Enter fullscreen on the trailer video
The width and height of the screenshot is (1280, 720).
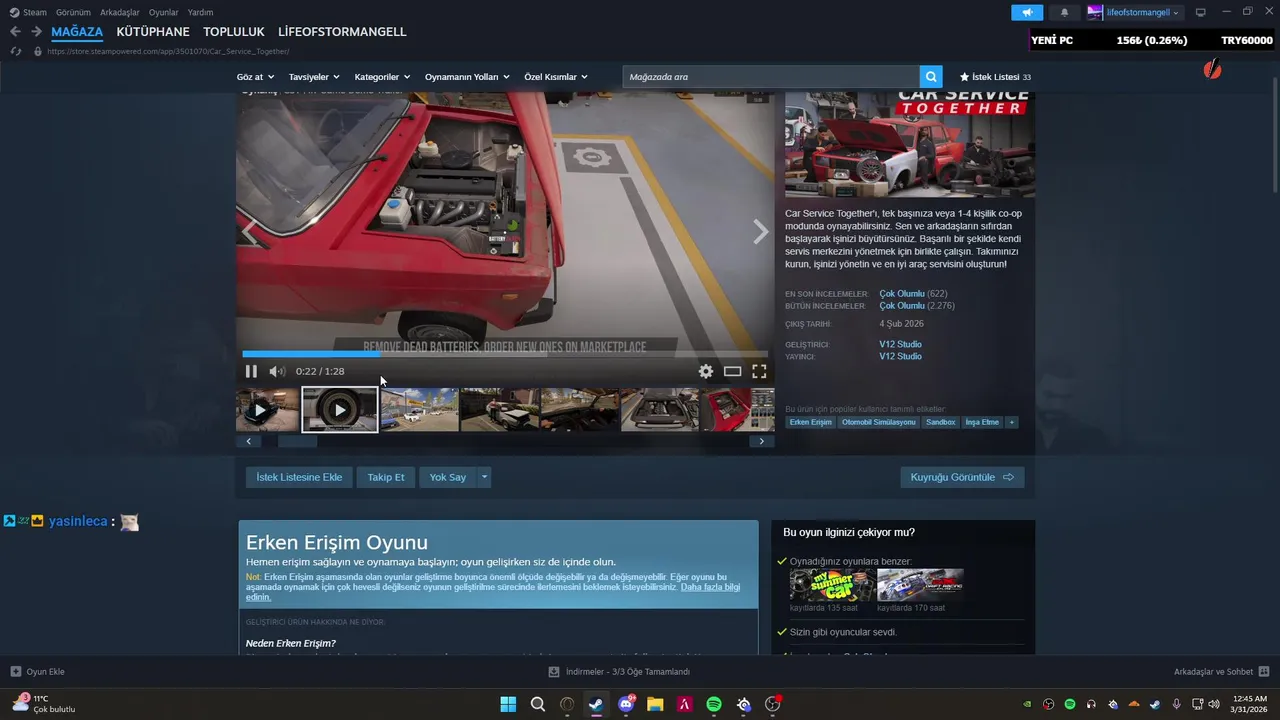[759, 371]
